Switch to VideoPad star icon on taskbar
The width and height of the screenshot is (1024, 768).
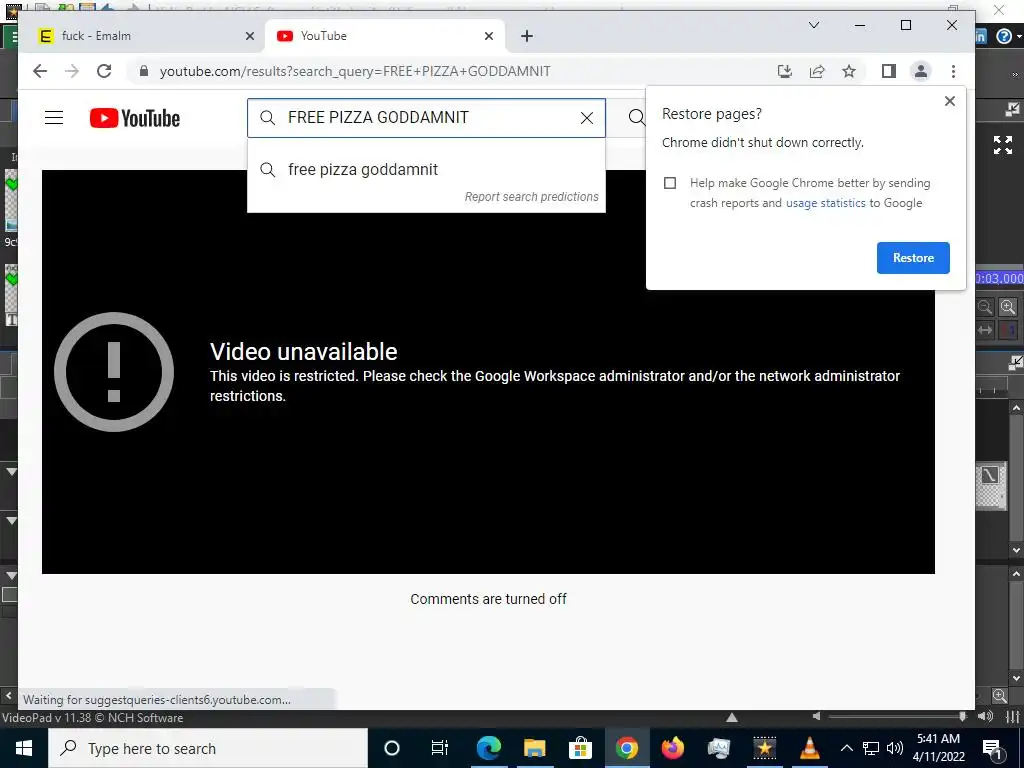pyautogui.click(x=764, y=748)
